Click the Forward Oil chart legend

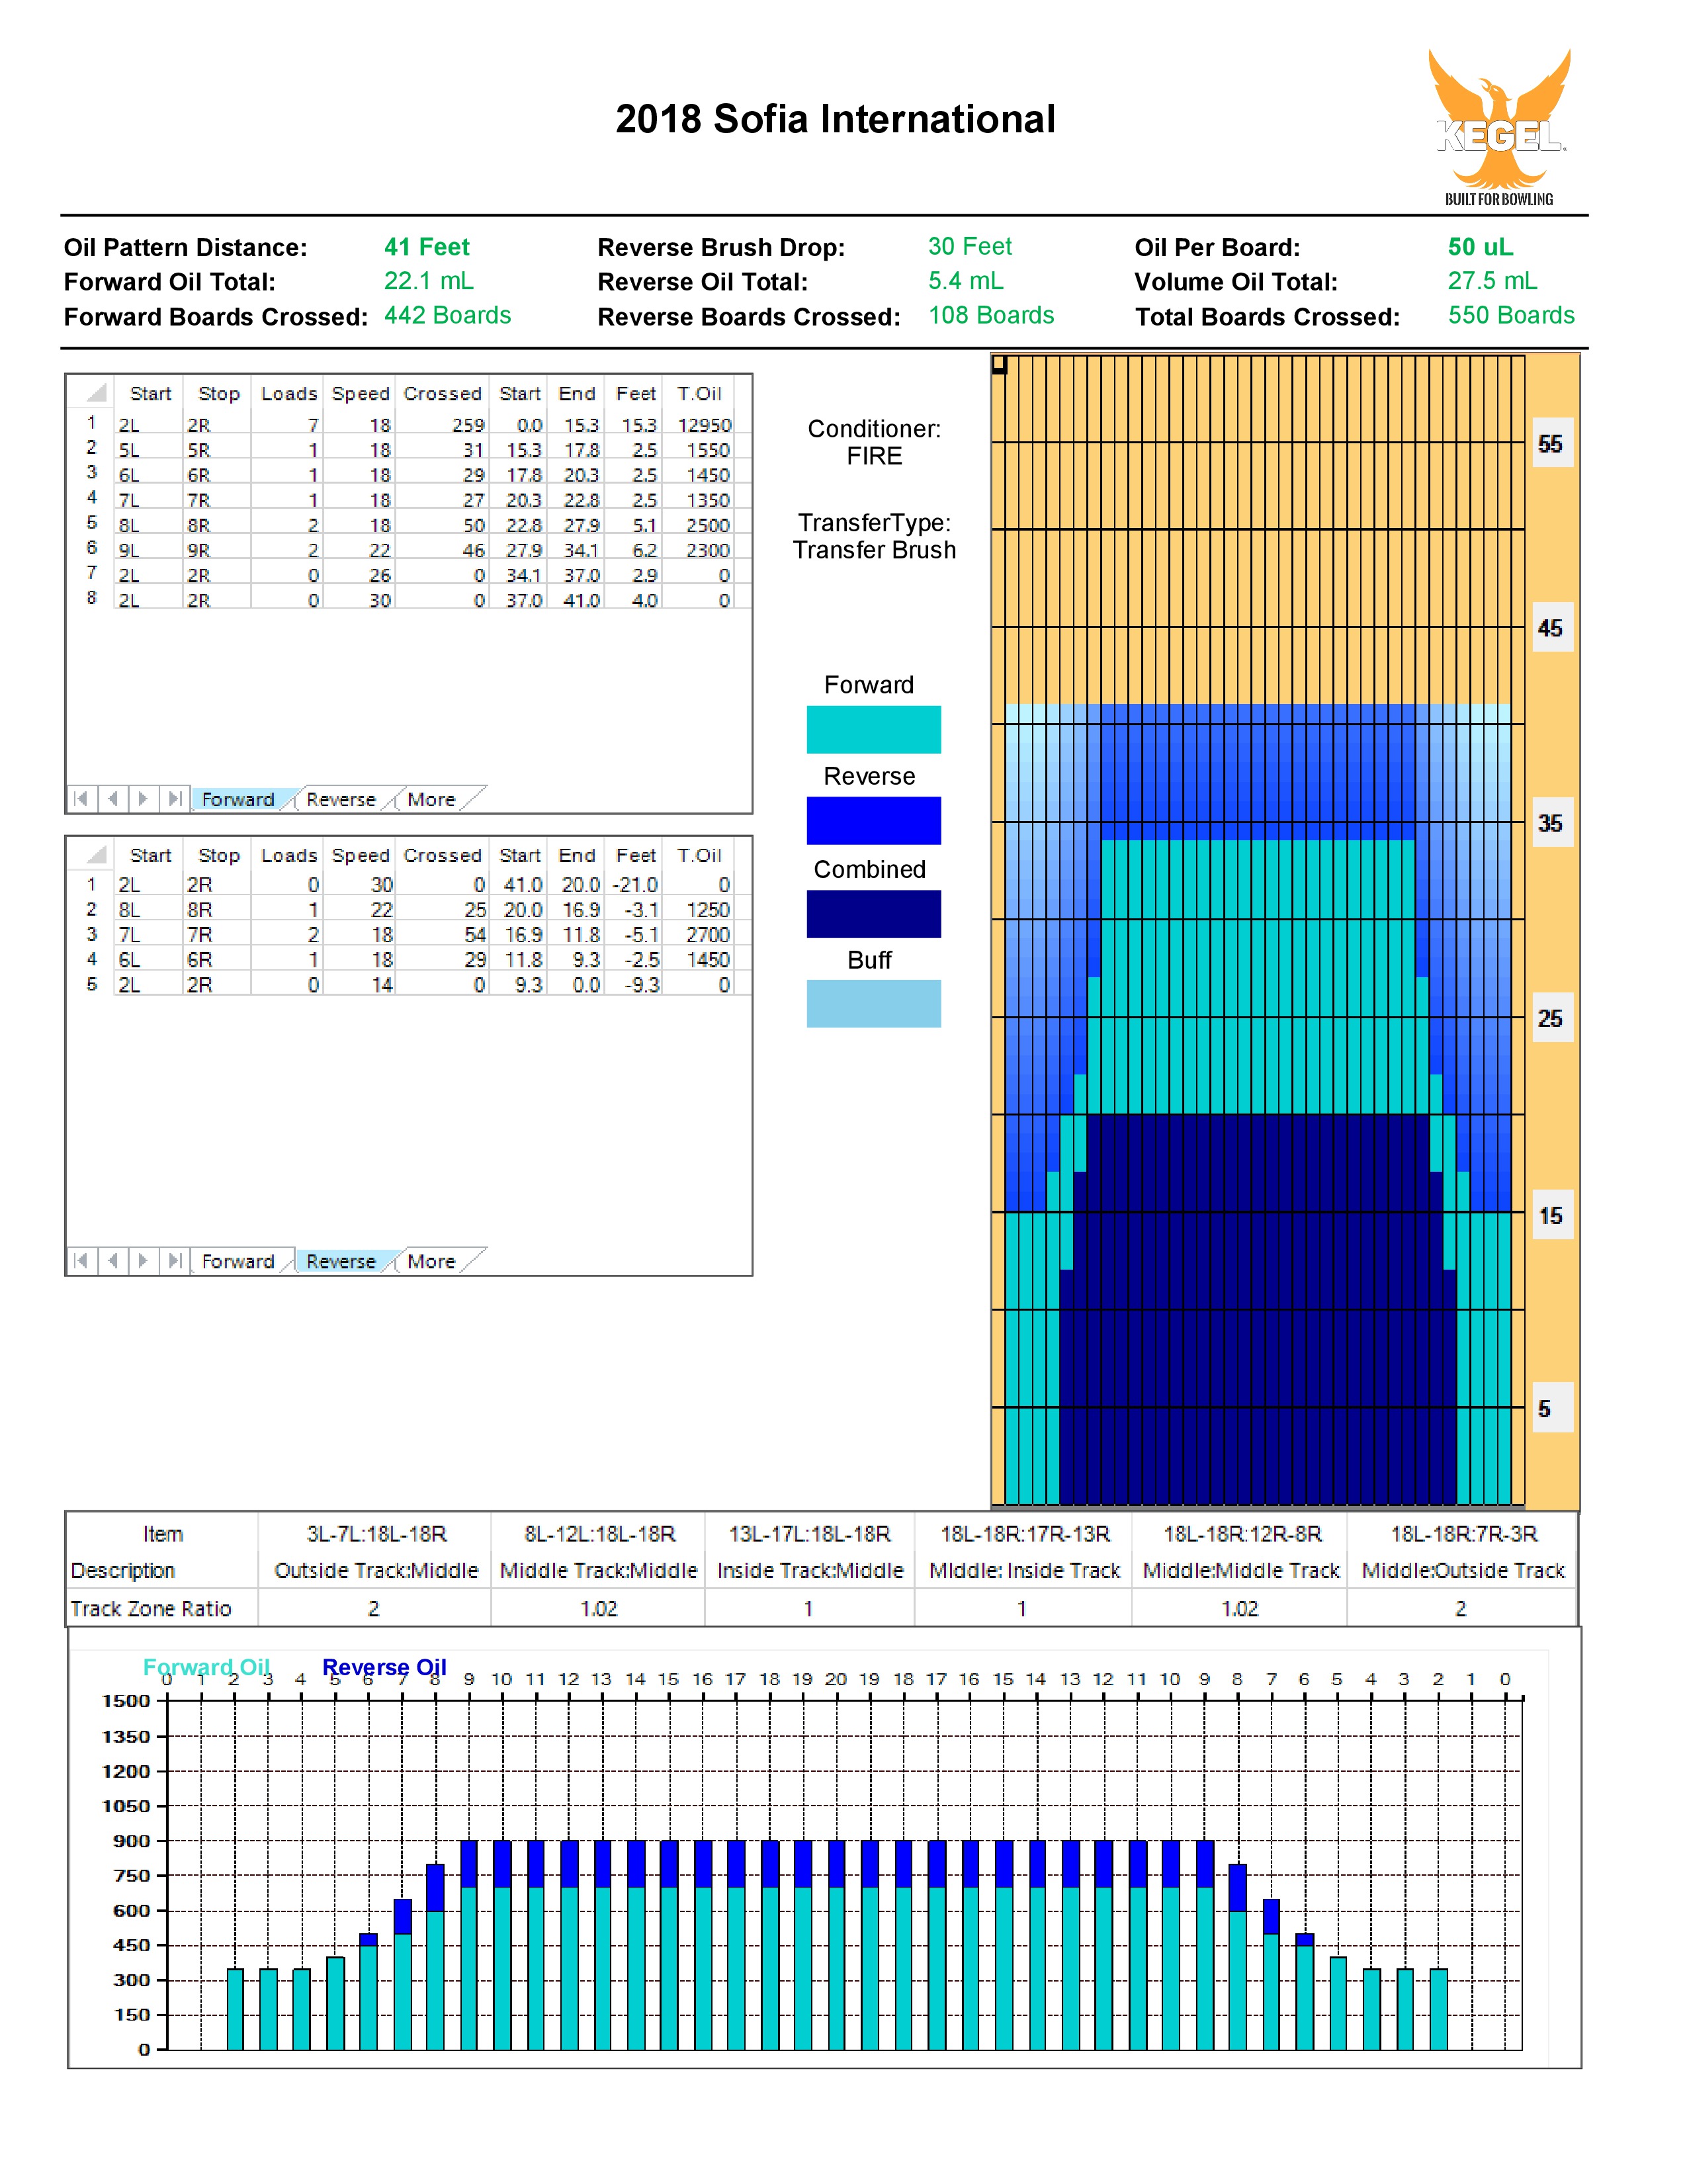(206, 1667)
